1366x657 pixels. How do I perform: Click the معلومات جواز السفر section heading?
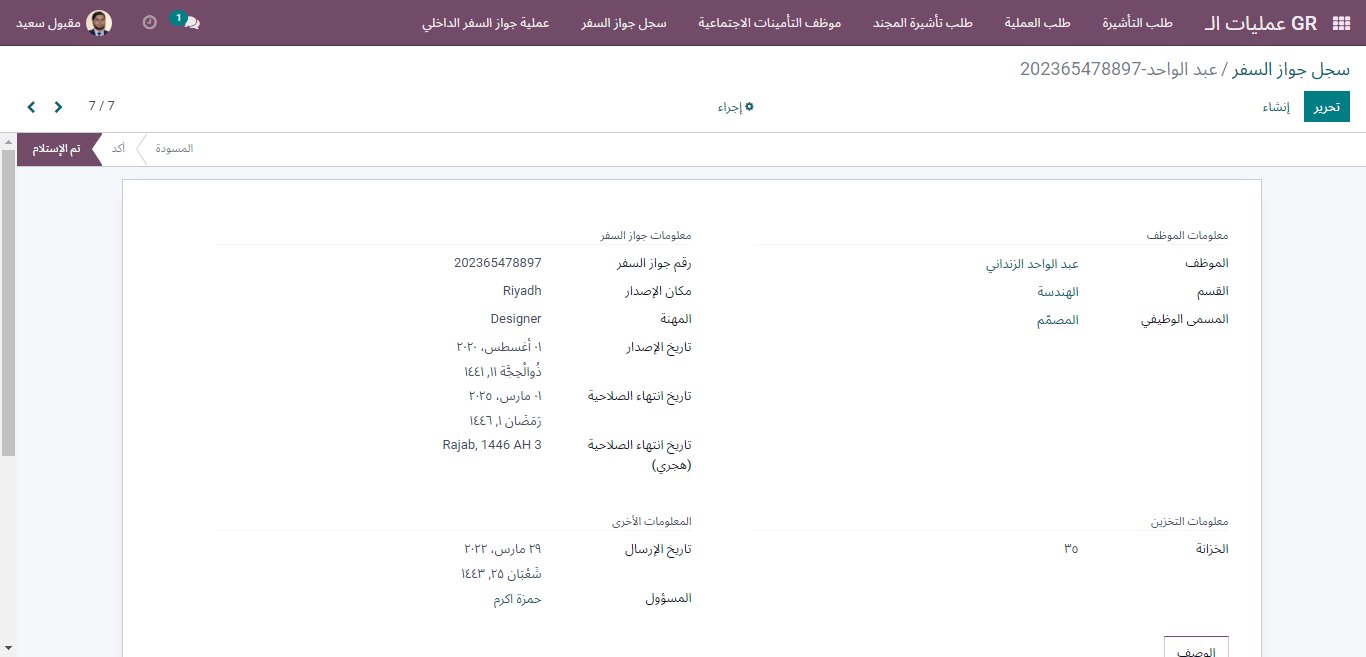645,236
